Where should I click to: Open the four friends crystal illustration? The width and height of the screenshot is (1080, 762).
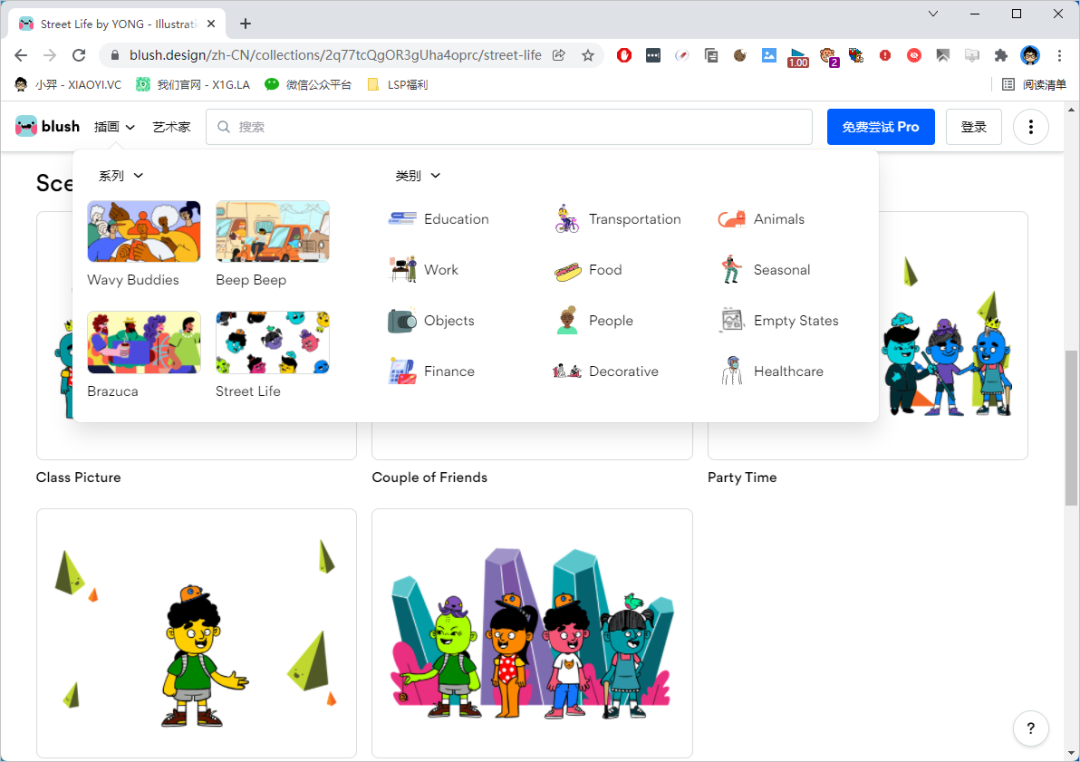[532, 633]
